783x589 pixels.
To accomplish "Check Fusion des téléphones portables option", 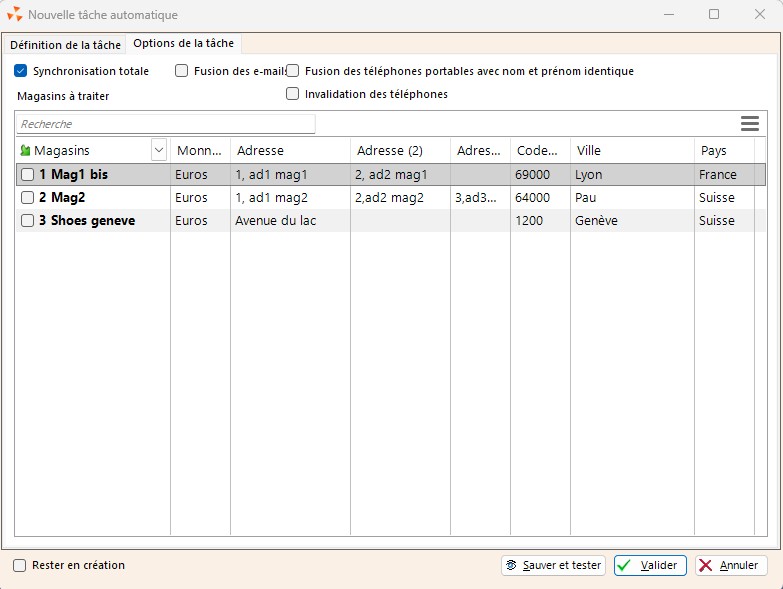I will (x=293, y=71).
